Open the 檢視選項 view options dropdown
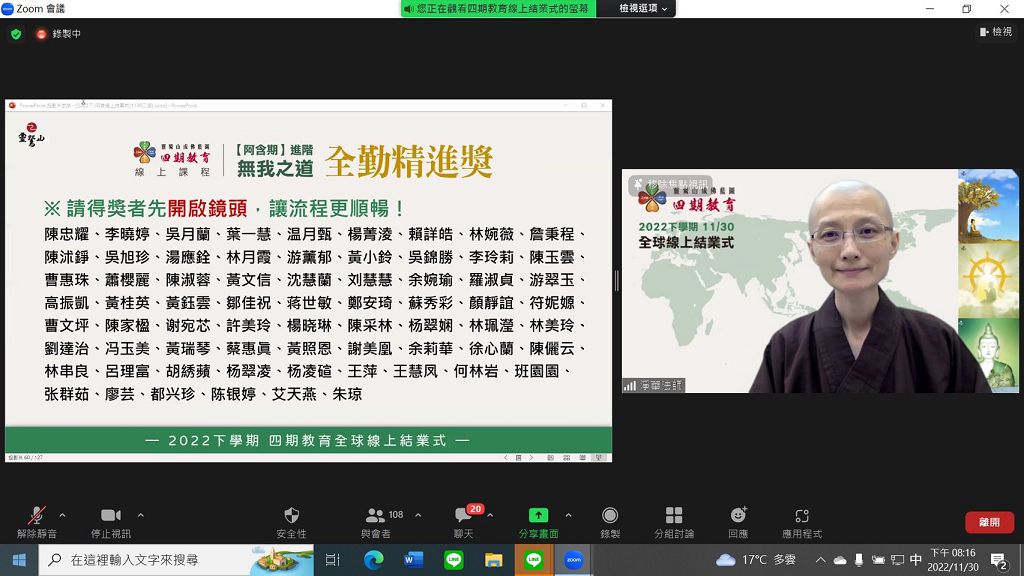The width and height of the screenshot is (1024, 576). tap(643, 8)
